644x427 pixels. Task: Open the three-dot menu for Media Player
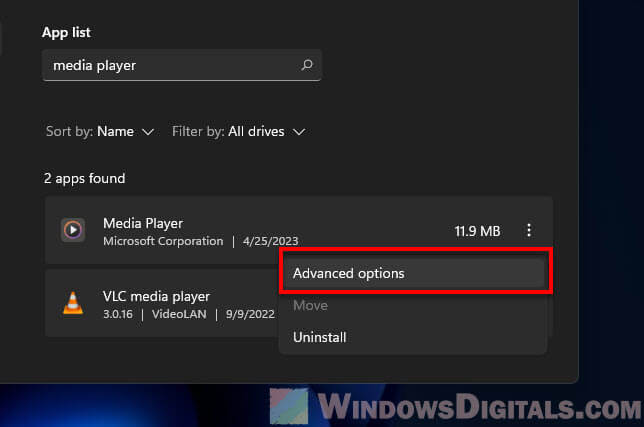tap(529, 230)
